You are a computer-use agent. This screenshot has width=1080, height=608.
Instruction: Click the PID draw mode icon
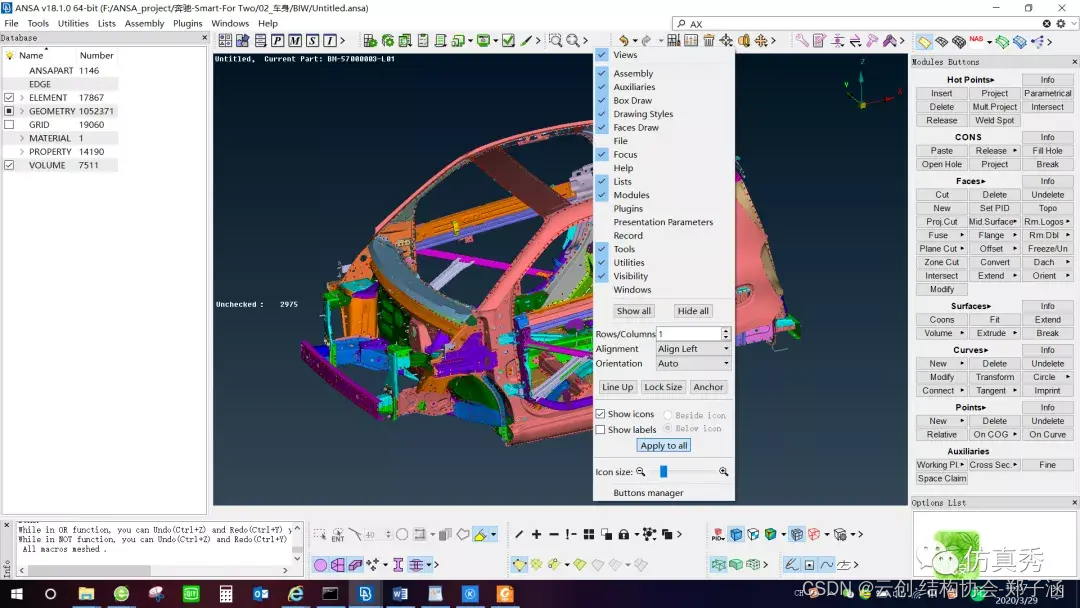[718, 534]
